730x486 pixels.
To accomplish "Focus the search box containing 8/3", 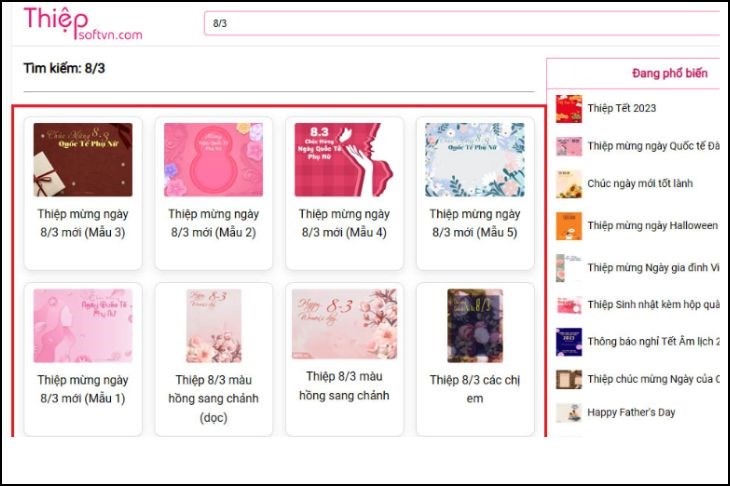I will (x=462, y=23).
